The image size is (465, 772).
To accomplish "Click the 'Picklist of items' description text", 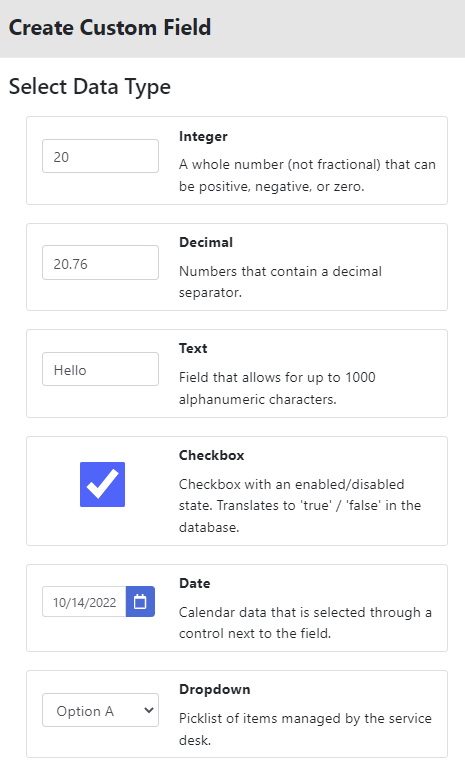I will pos(305,729).
